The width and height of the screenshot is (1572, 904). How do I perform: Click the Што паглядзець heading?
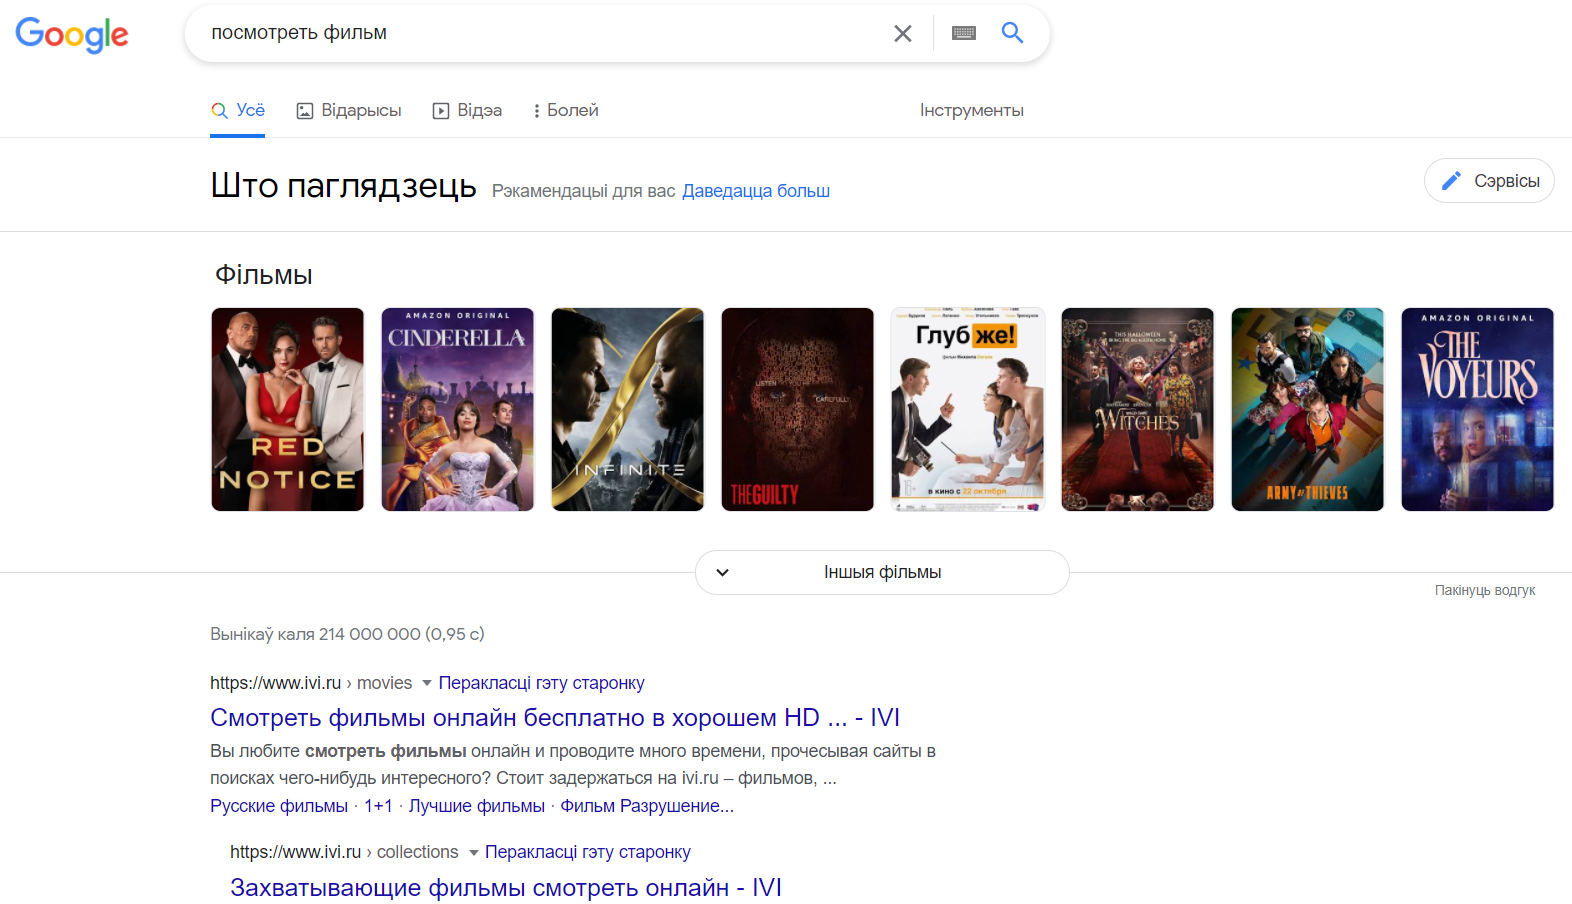344,186
